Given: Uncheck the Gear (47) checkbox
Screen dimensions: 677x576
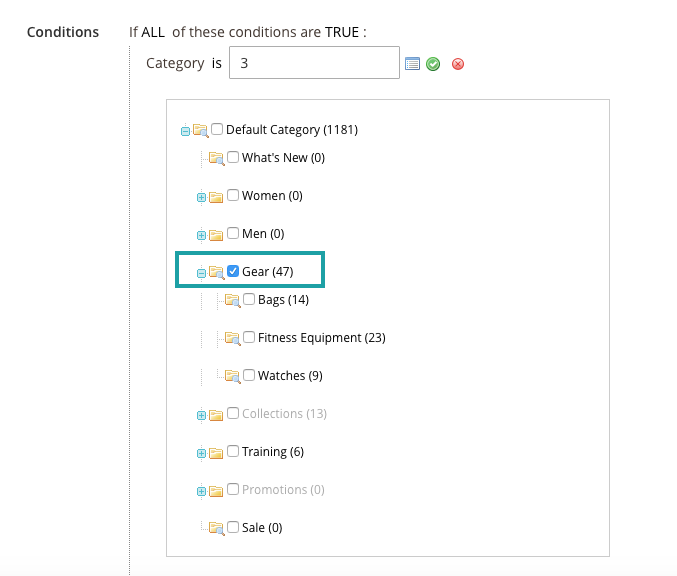Looking at the screenshot, I should 233,271.
